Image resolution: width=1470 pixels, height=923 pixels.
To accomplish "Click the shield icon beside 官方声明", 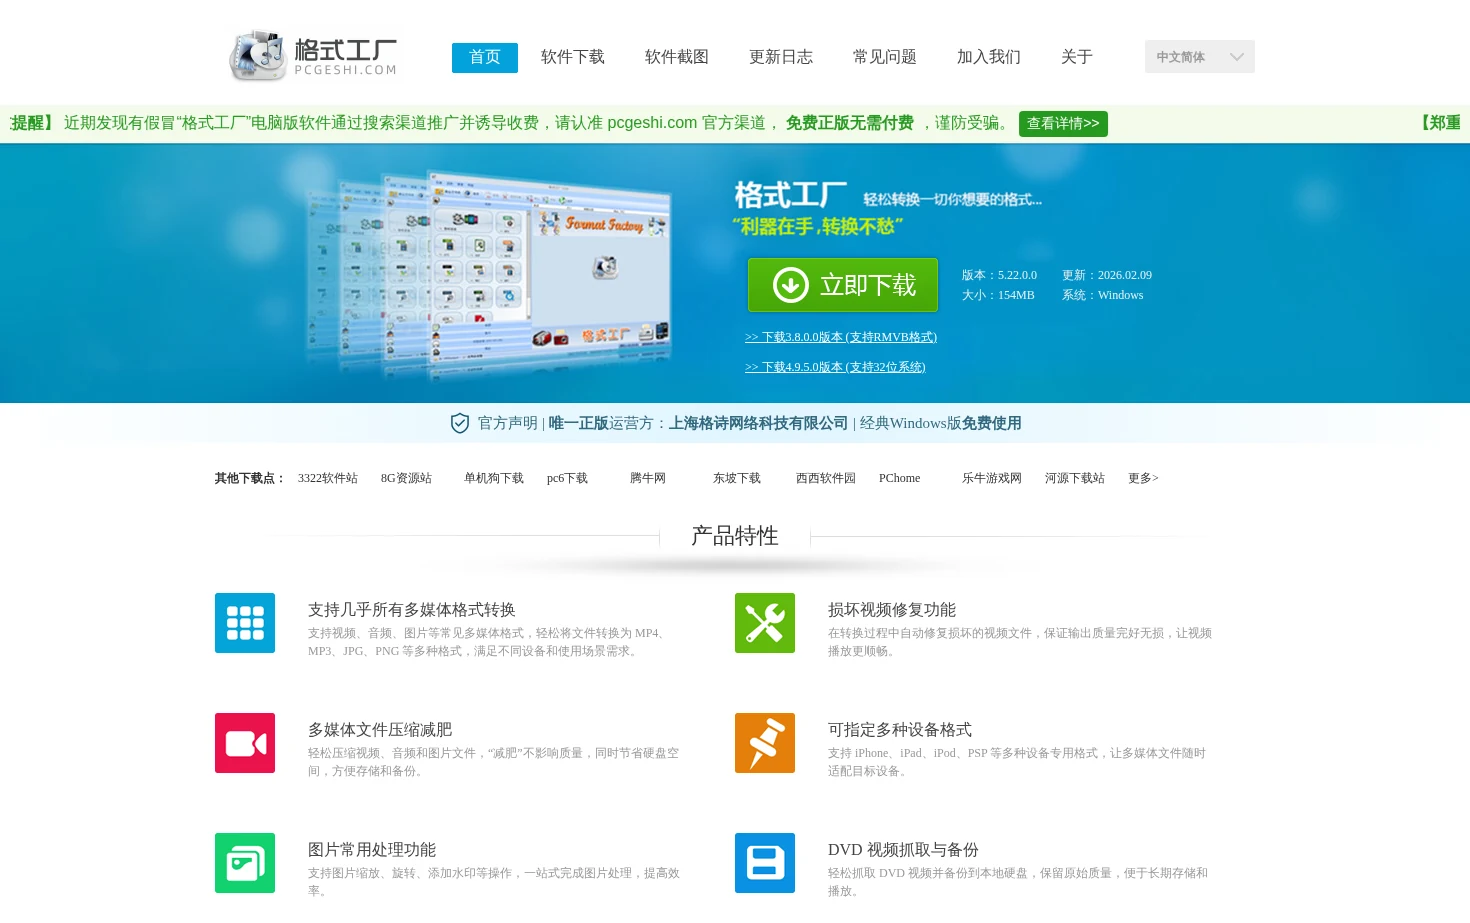I will pyautogui.click(x=460, y=423).
